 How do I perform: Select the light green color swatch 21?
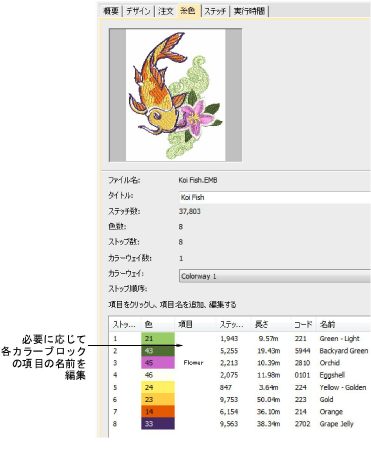pos(158,338)
